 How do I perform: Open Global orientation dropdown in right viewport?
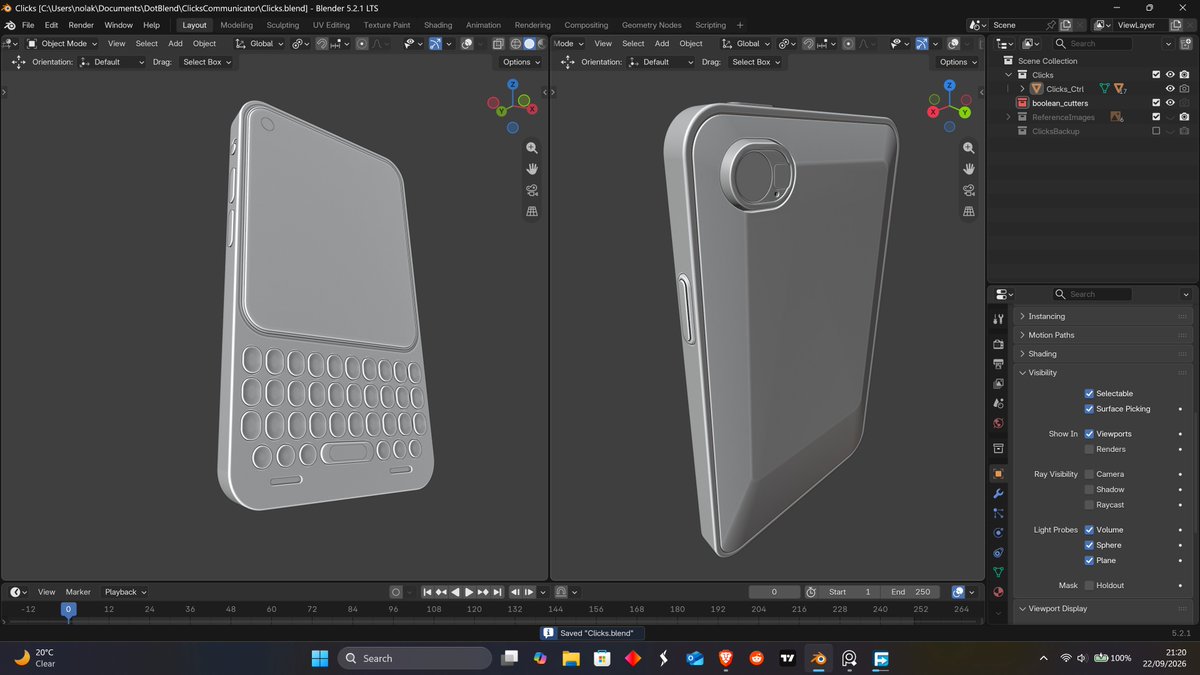[x=748, y=44]
